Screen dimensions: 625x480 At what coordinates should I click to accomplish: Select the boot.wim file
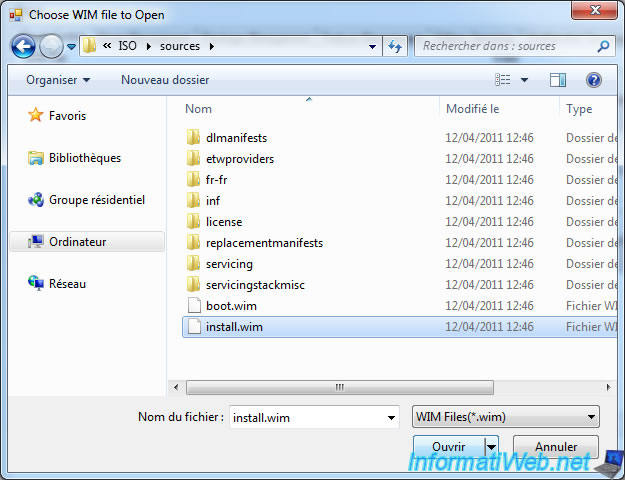point(231,306)
